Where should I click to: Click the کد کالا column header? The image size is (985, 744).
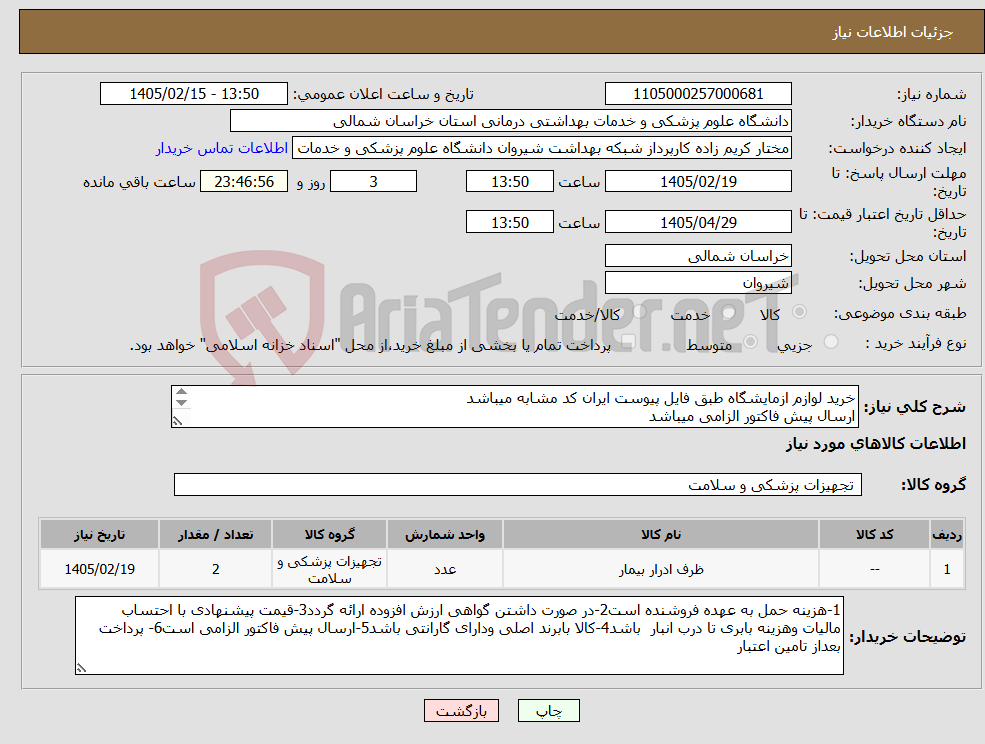point(874,534)
